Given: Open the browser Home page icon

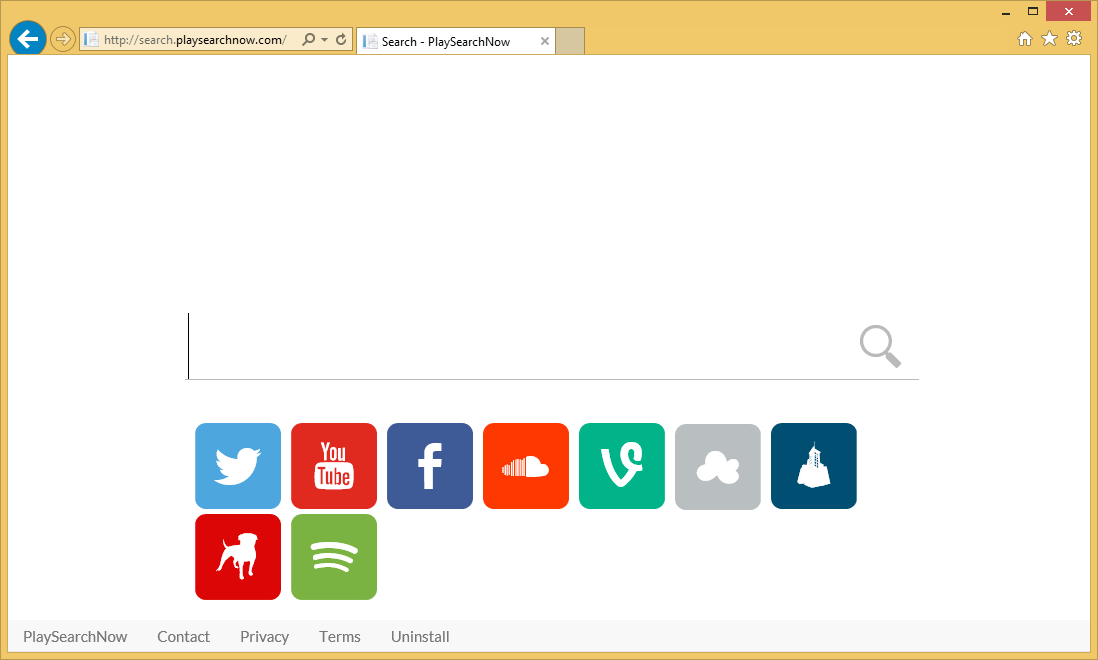Looking at the screenshot, I should click(x=1025, y=38).
